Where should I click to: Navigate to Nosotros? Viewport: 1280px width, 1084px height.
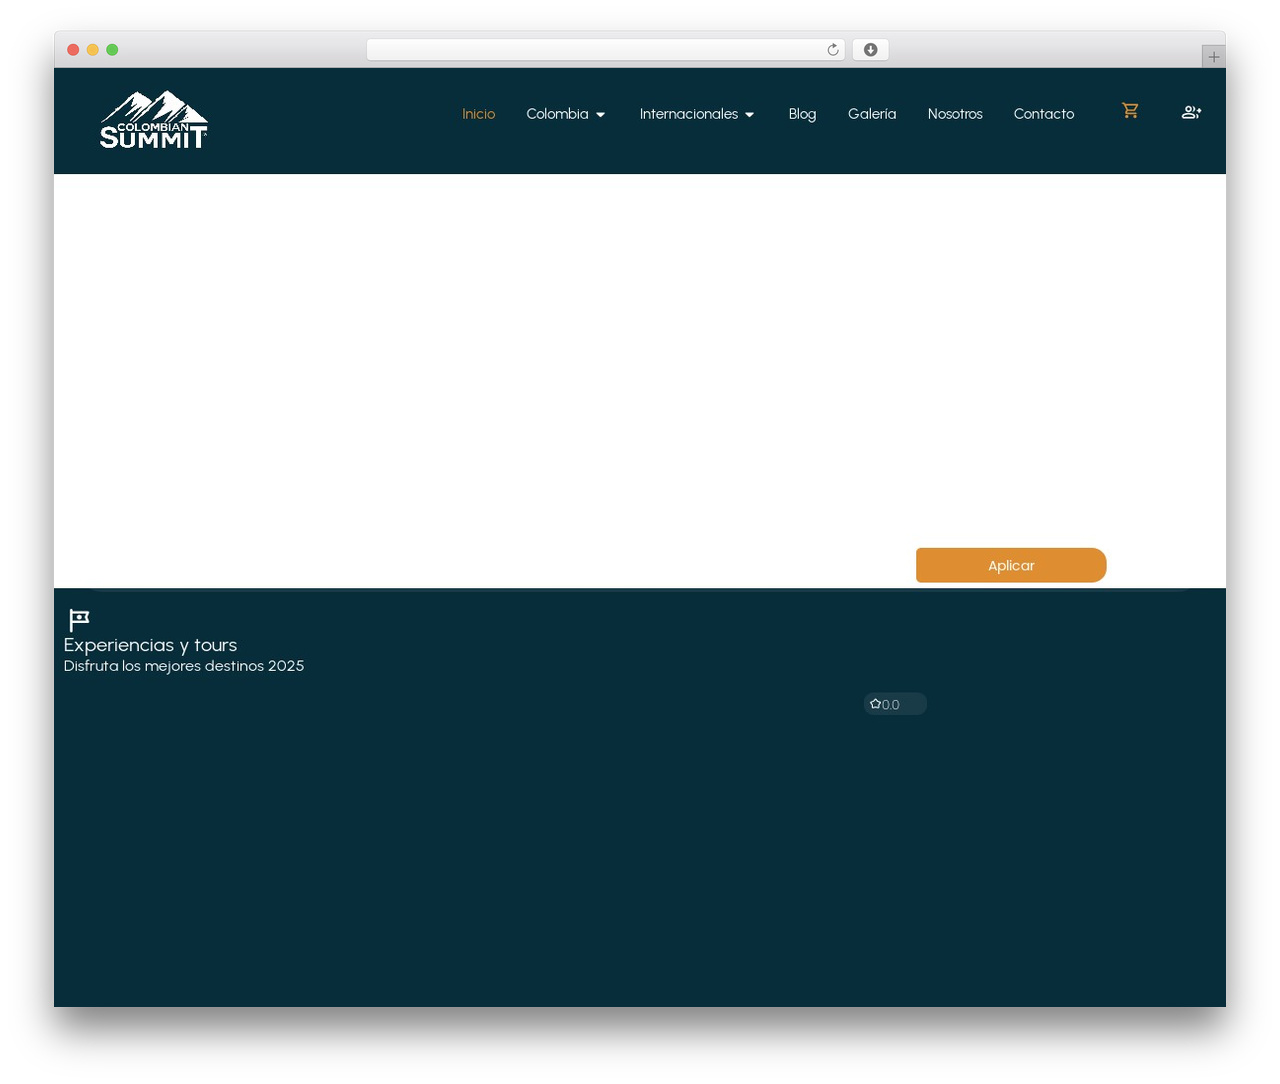point(955,114)
